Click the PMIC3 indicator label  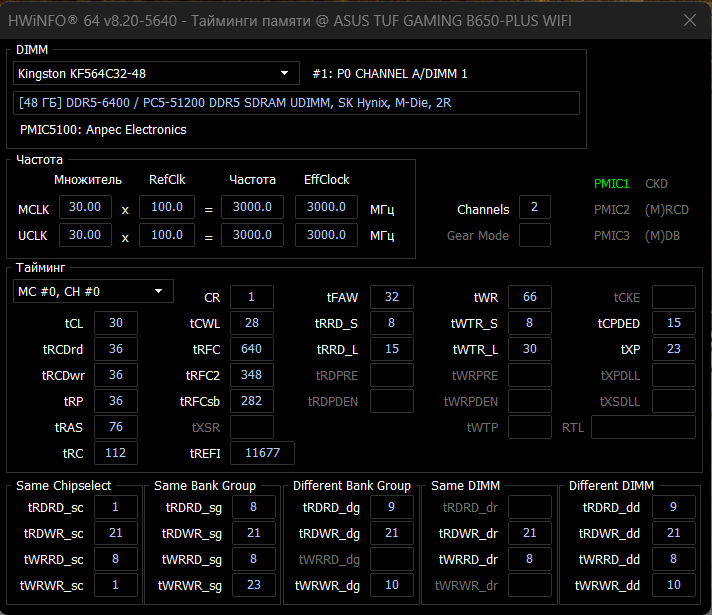pos(612,235)
